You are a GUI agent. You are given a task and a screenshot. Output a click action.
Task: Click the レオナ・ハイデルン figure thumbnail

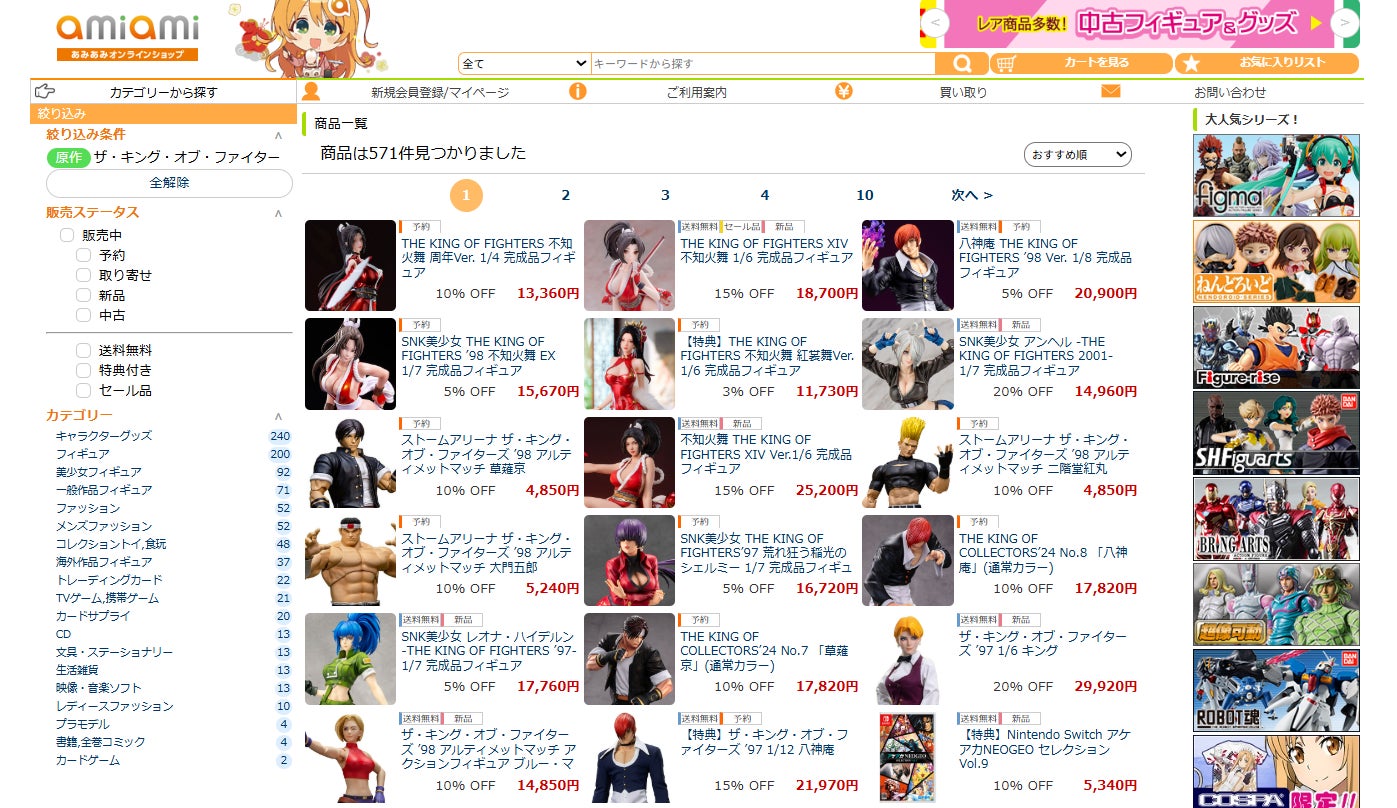pyautogui.click(x=350, y=659)
